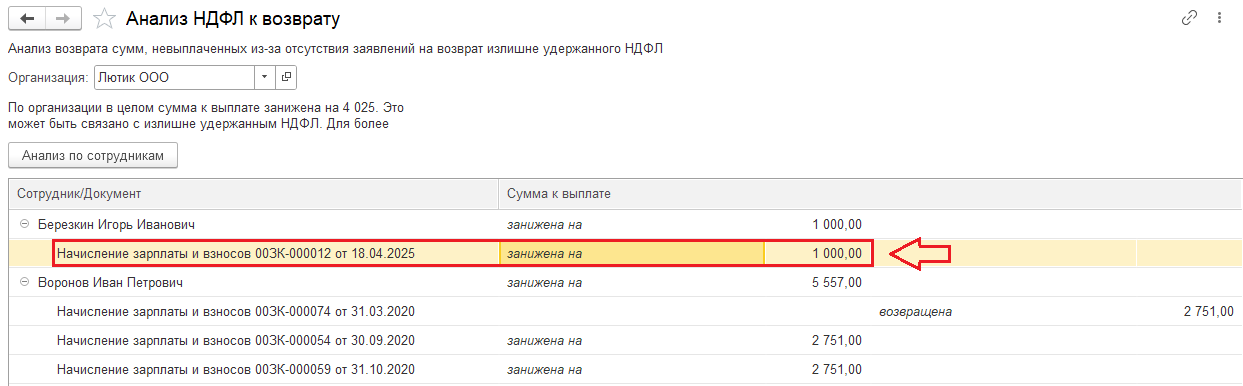Open the three-dot more actions menu
The width and height of the screenshot is (1243, 386).
click(1219, 18)
